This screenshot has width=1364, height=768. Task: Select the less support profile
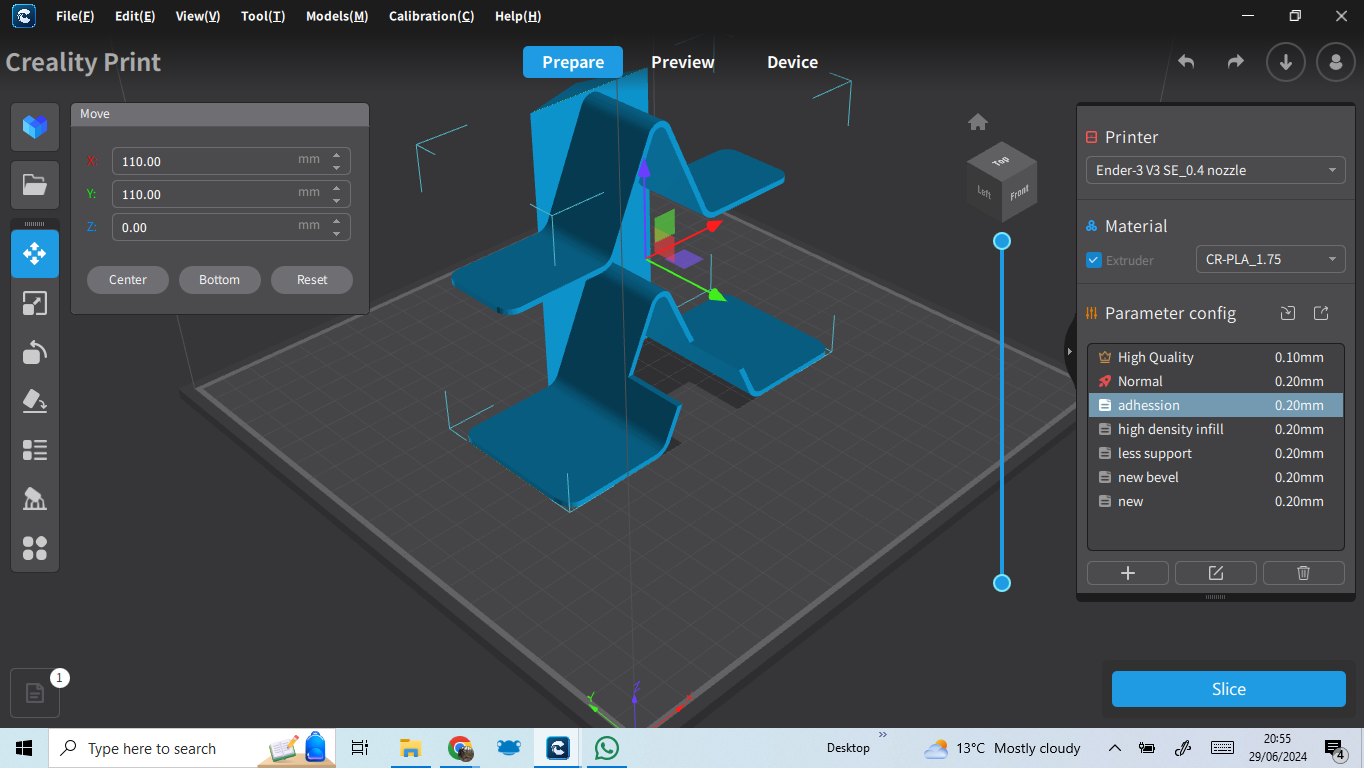pos(1216,453)
